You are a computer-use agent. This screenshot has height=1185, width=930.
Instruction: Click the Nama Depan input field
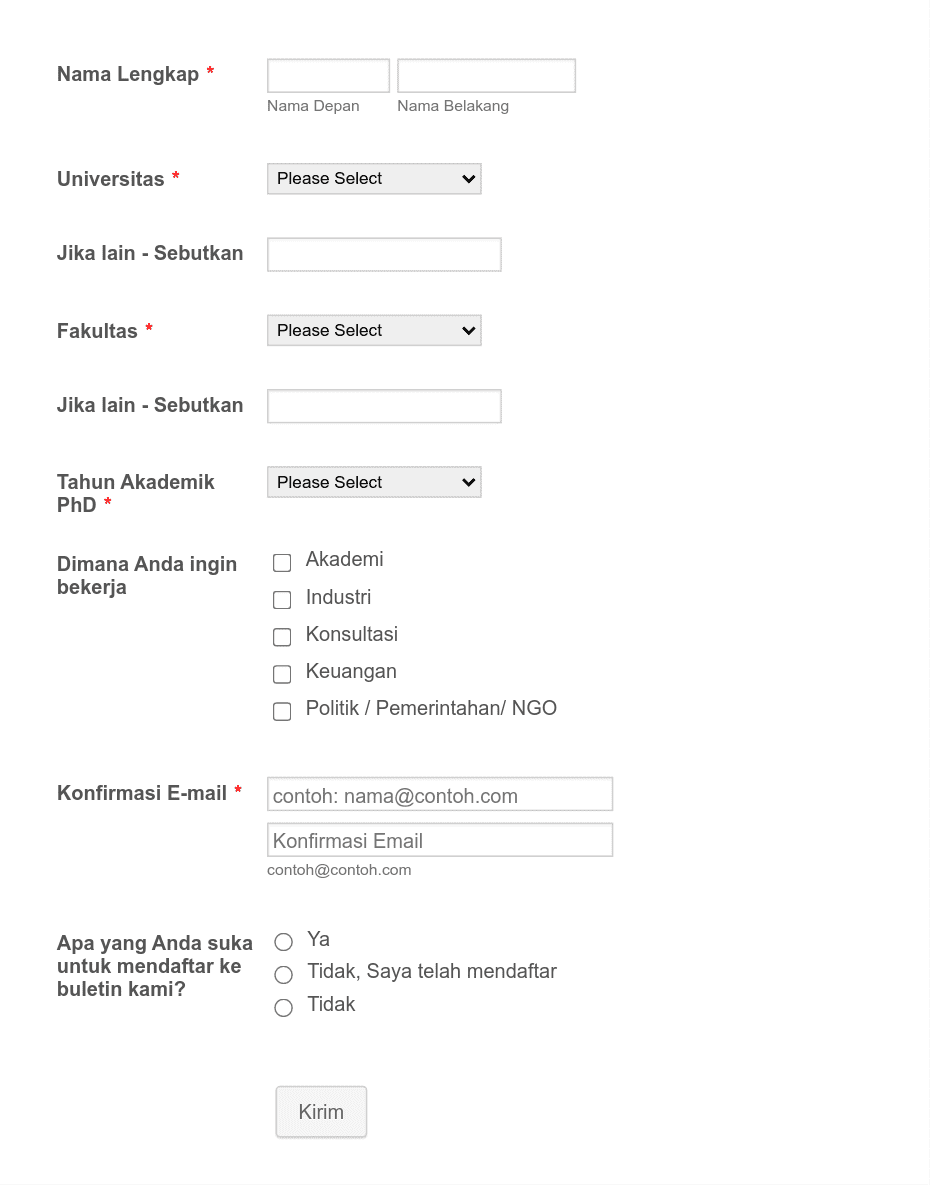click(327, 75)
